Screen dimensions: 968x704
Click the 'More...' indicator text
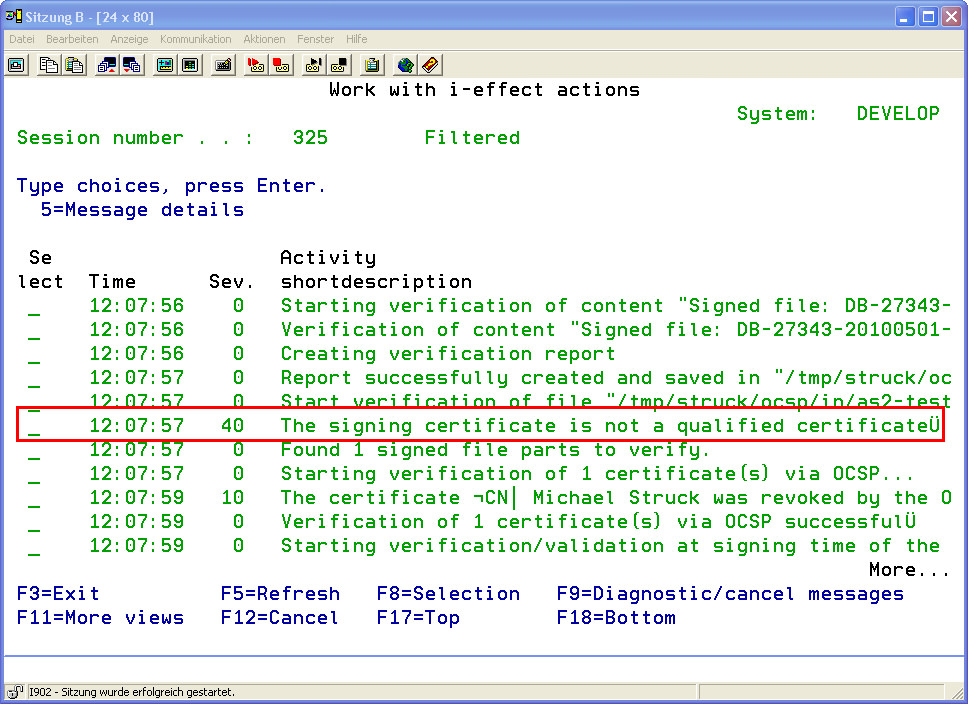pos(908,570)
